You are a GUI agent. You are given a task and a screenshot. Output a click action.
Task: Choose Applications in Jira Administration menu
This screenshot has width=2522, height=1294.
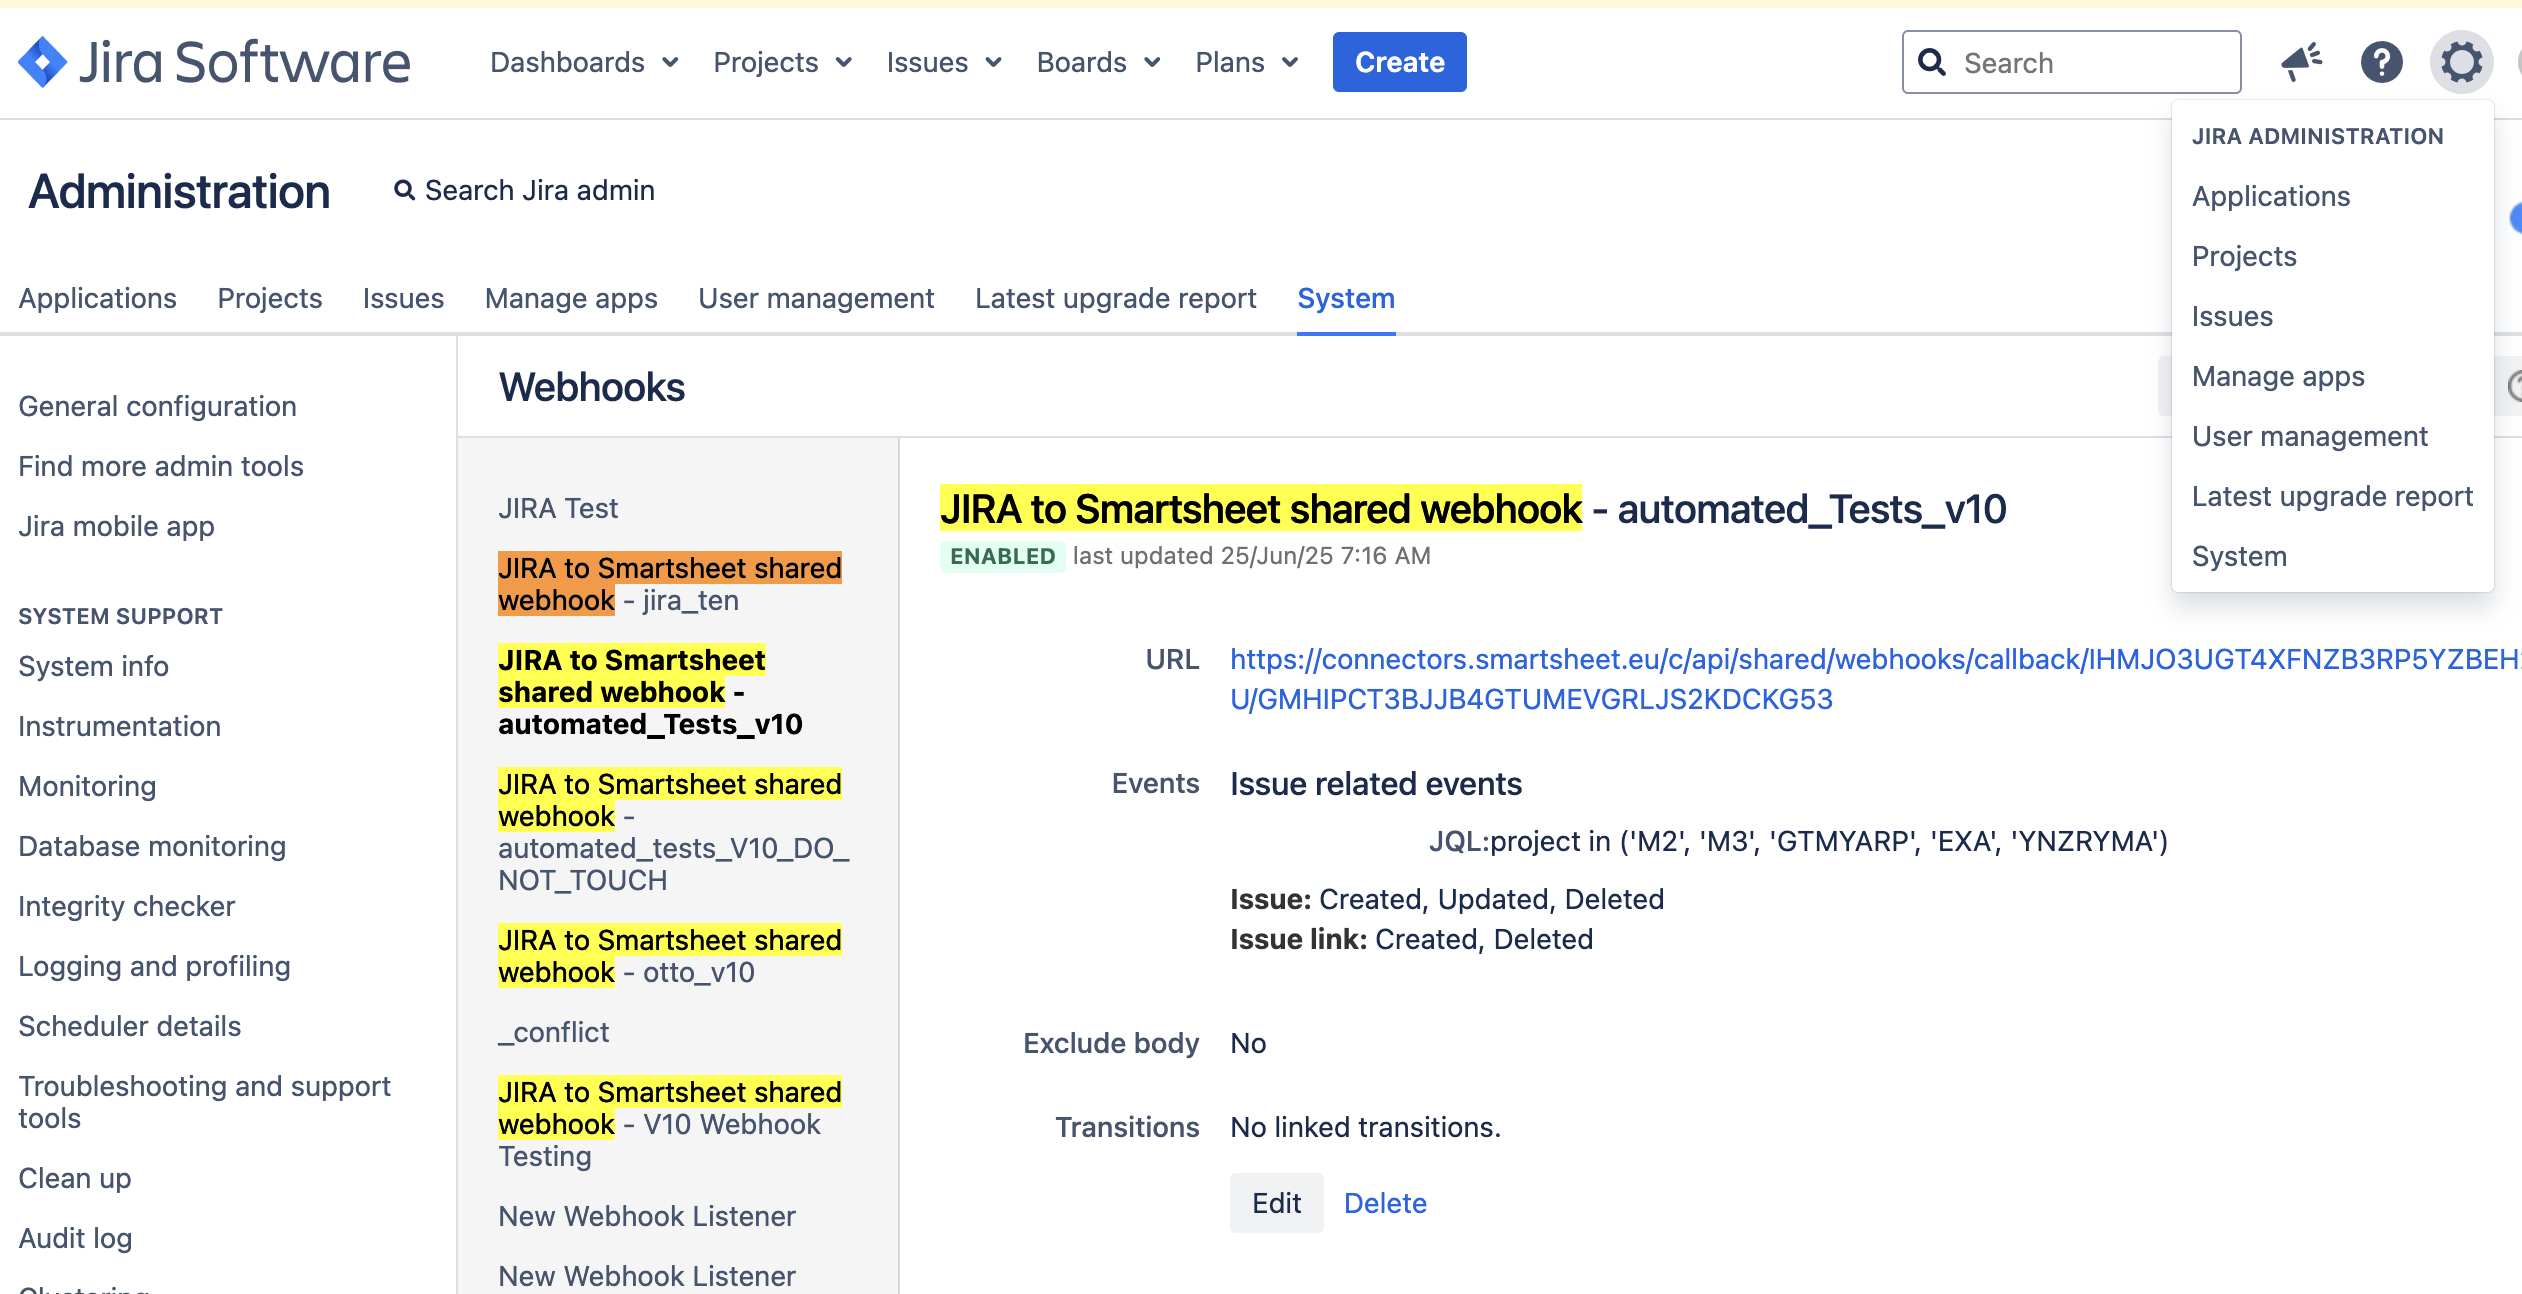[2271, 196]
